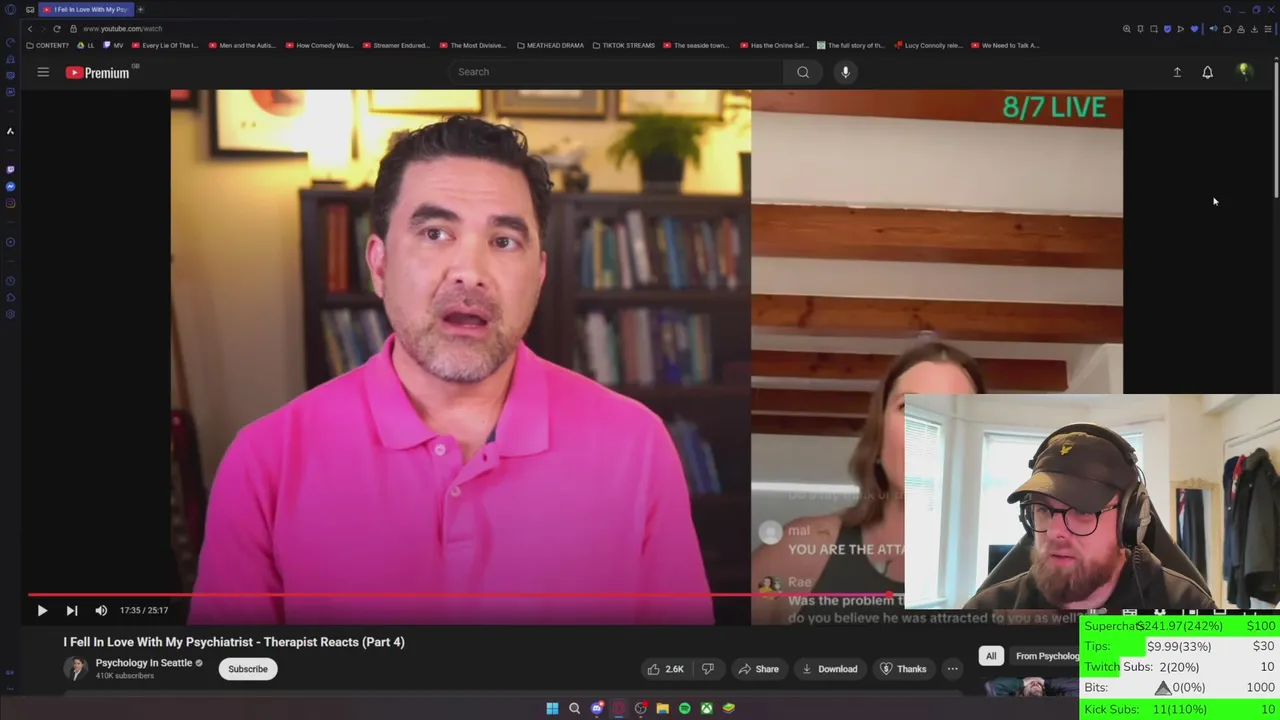The image size is (1280, 720).
Task: Open browser downloads icon
Action: point(1254,29)
